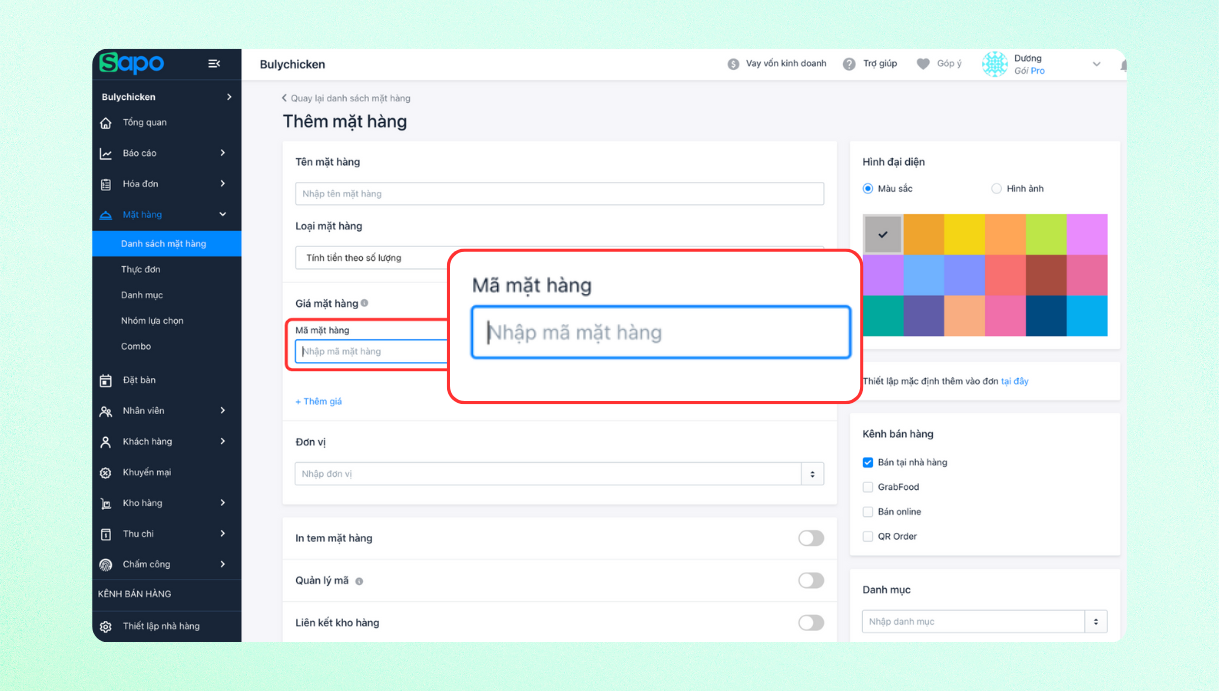Expand the Kho hàng submenu chevron
This screenshot has width=1219, height=691.
(223, 503)
